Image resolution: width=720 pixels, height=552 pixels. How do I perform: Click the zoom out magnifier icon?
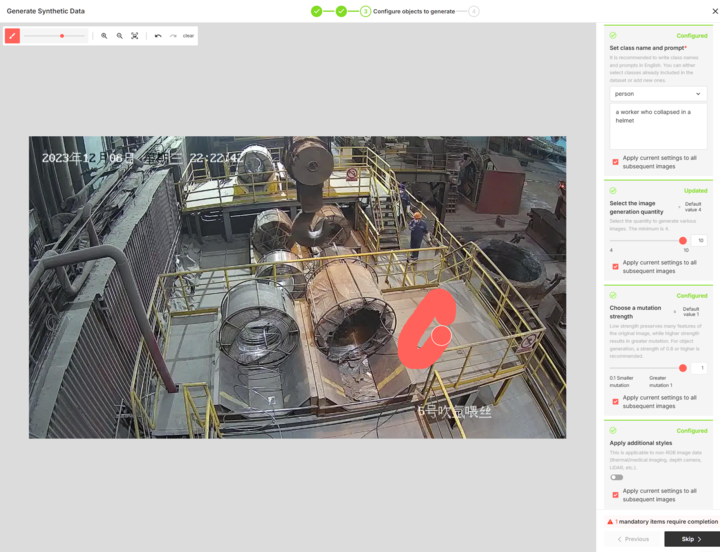point(120,36)
